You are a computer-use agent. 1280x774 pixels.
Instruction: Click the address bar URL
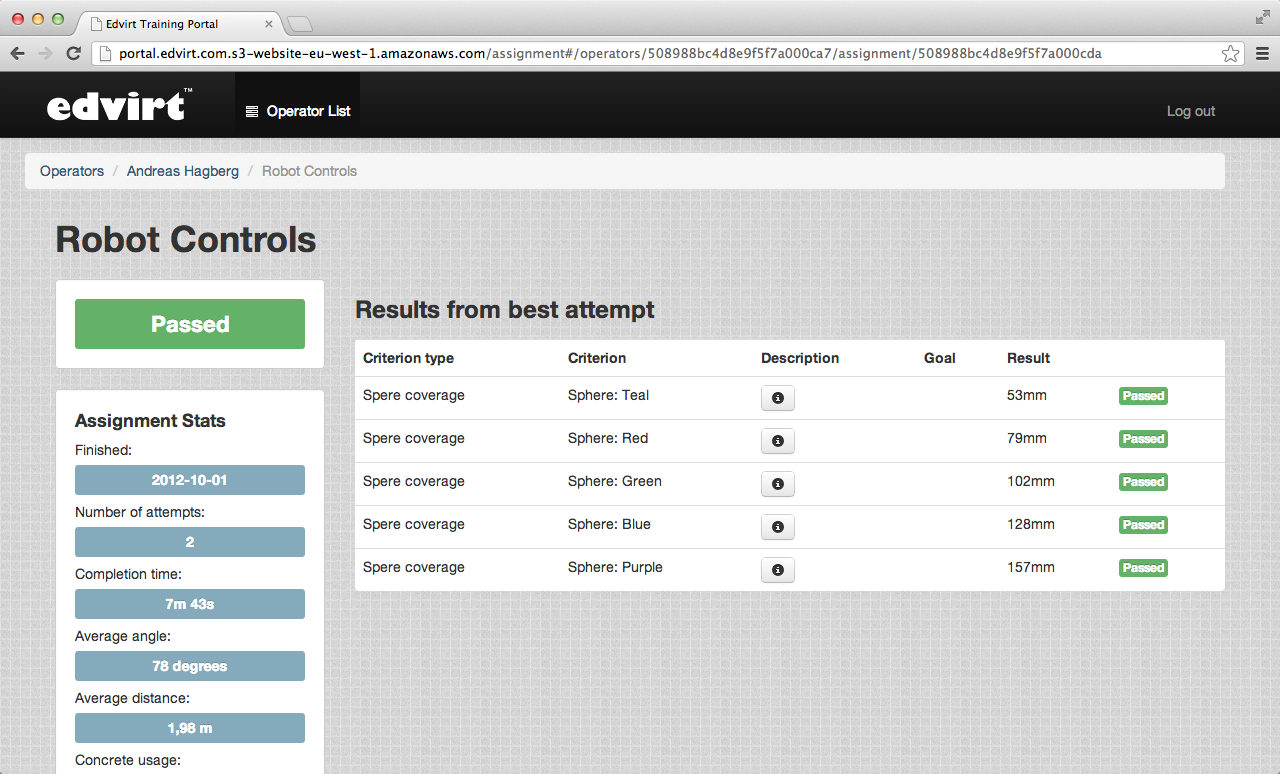click(x=610, y=53)
